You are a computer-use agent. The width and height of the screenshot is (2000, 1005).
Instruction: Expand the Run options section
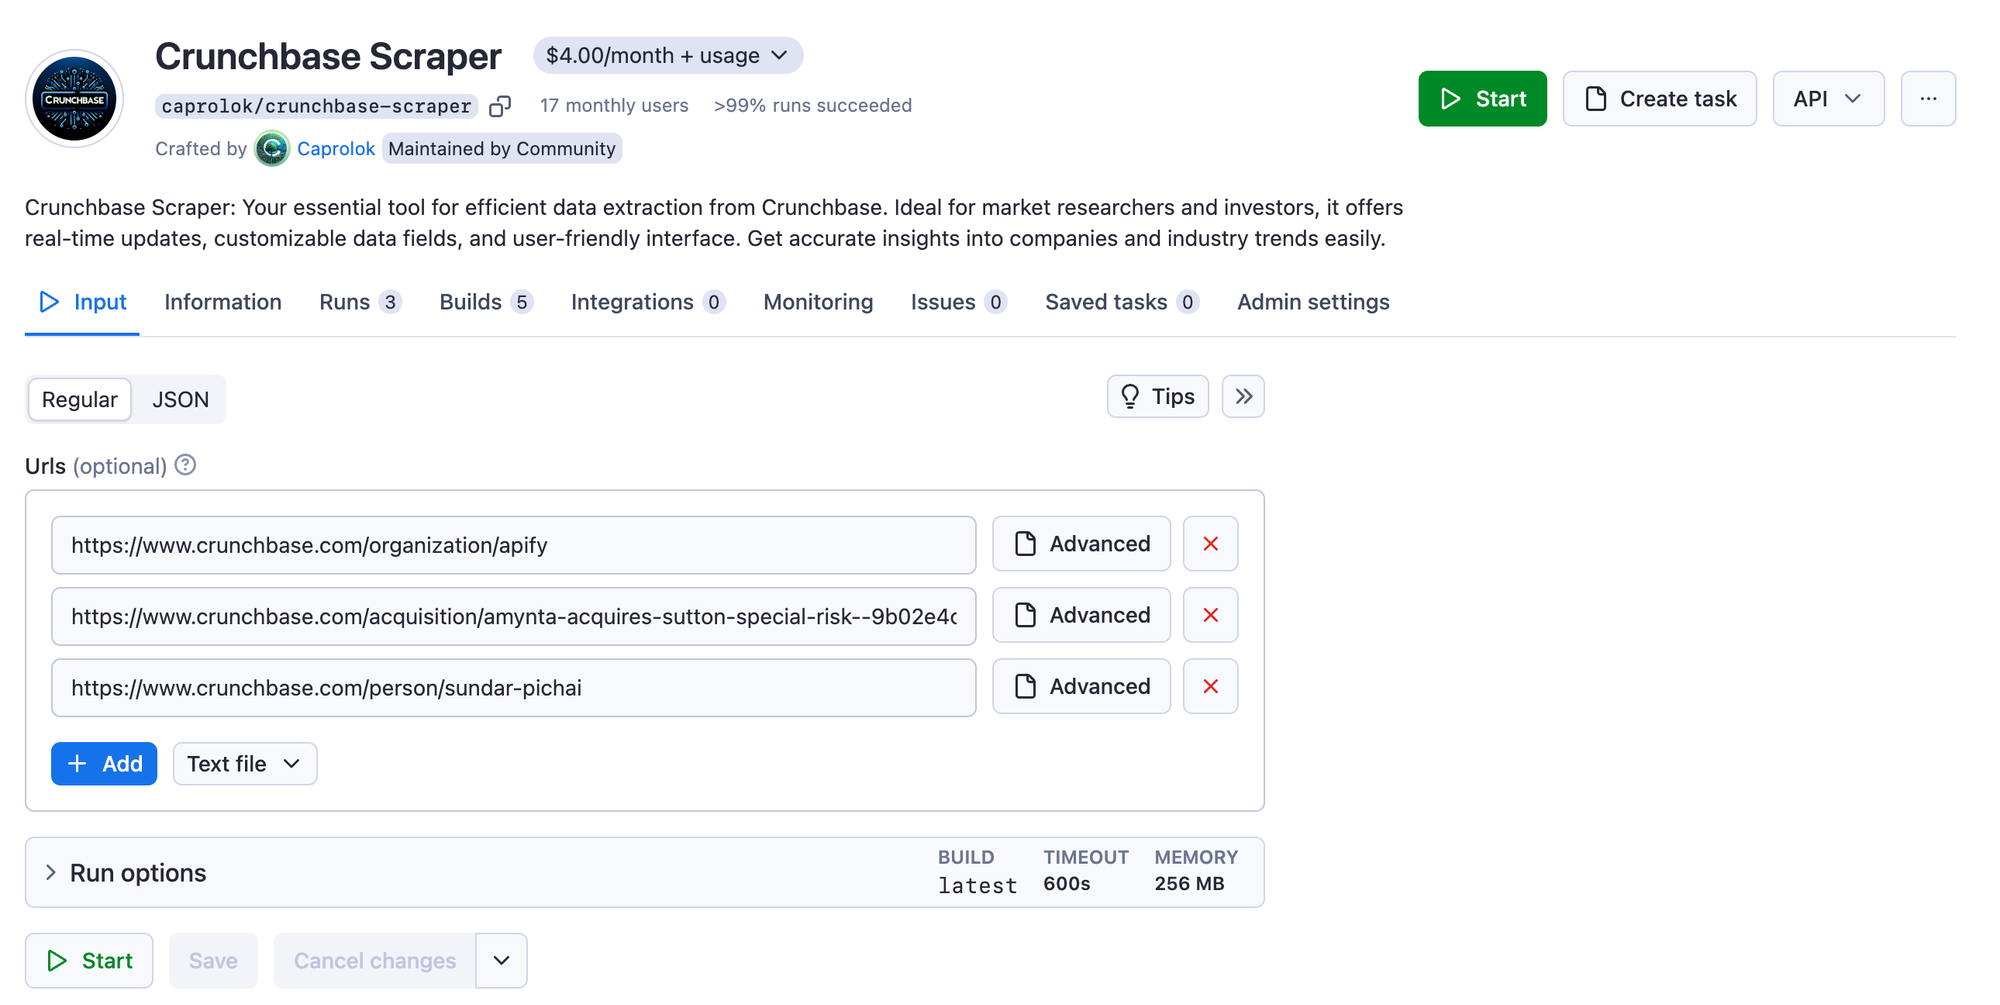click(137, 872)
